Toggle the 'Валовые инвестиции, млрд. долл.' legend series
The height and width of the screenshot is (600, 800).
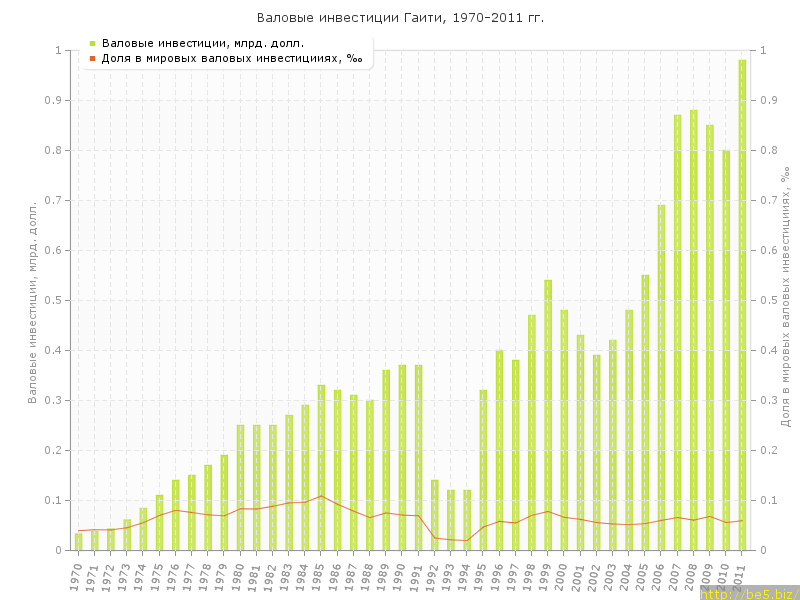[202, 43]
